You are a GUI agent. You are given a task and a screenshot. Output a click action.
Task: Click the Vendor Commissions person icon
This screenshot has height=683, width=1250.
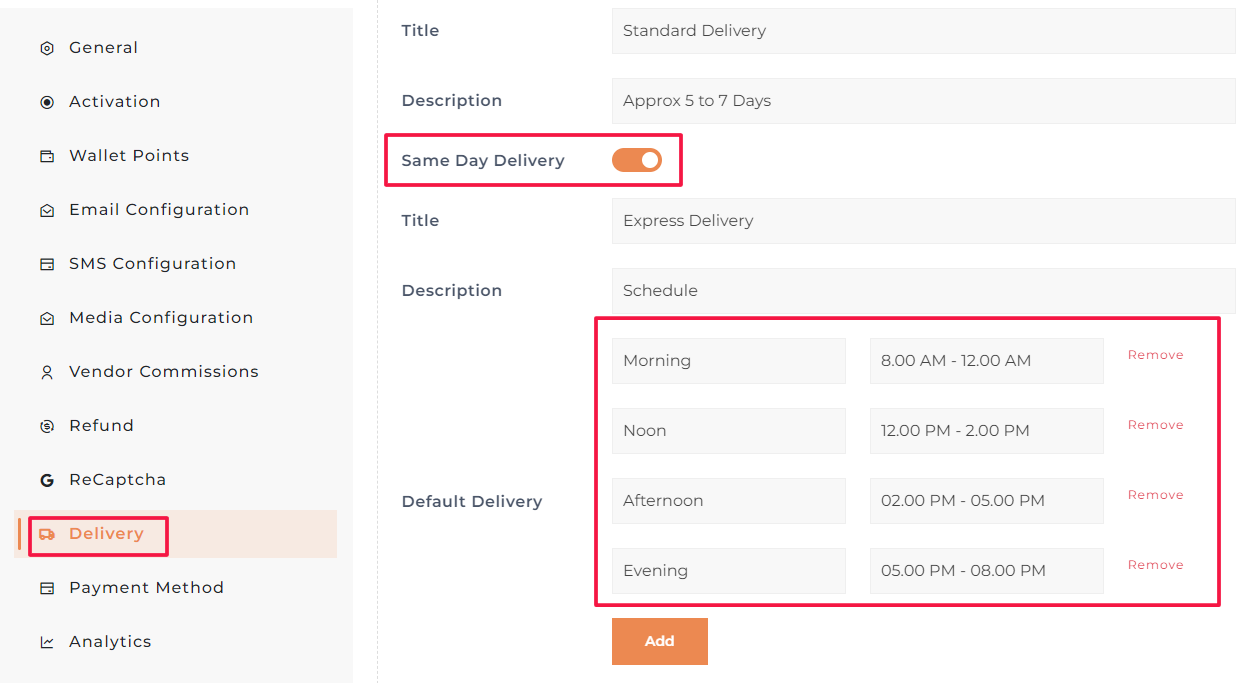[47, 372]
